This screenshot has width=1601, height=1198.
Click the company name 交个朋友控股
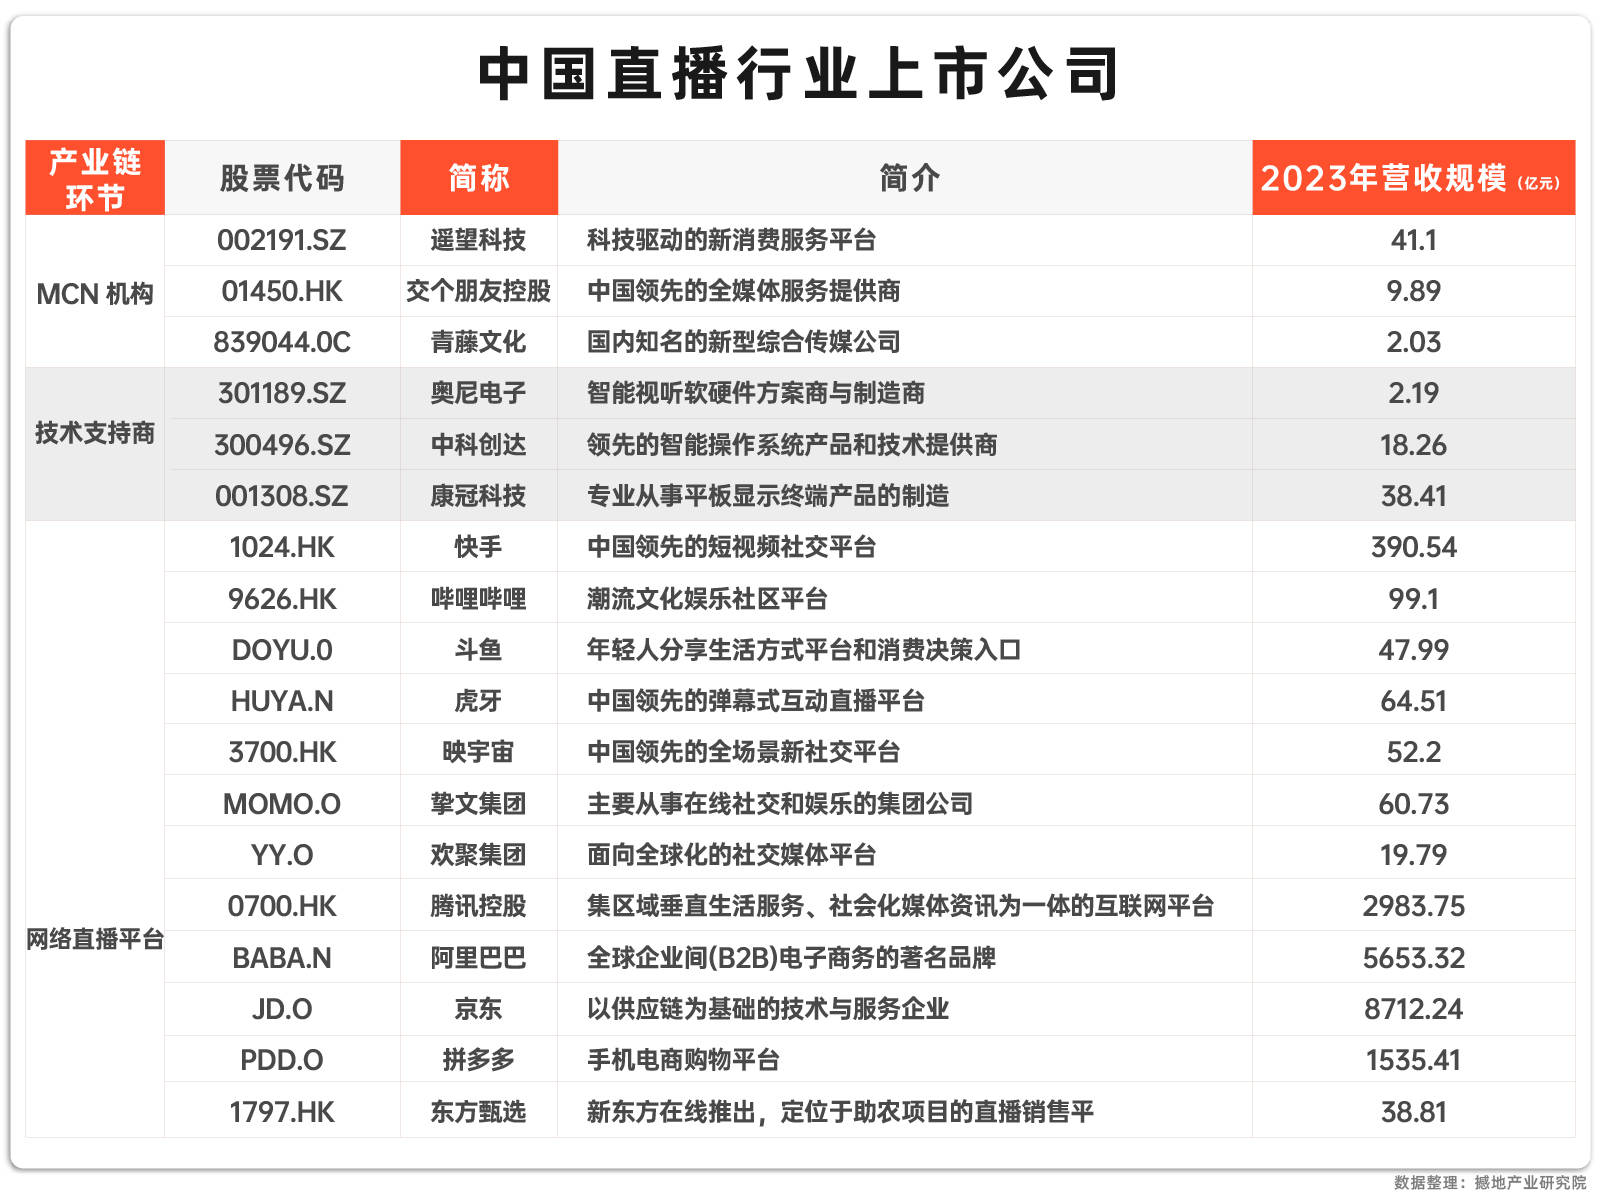pyautogui.click(x=479, y=291)
